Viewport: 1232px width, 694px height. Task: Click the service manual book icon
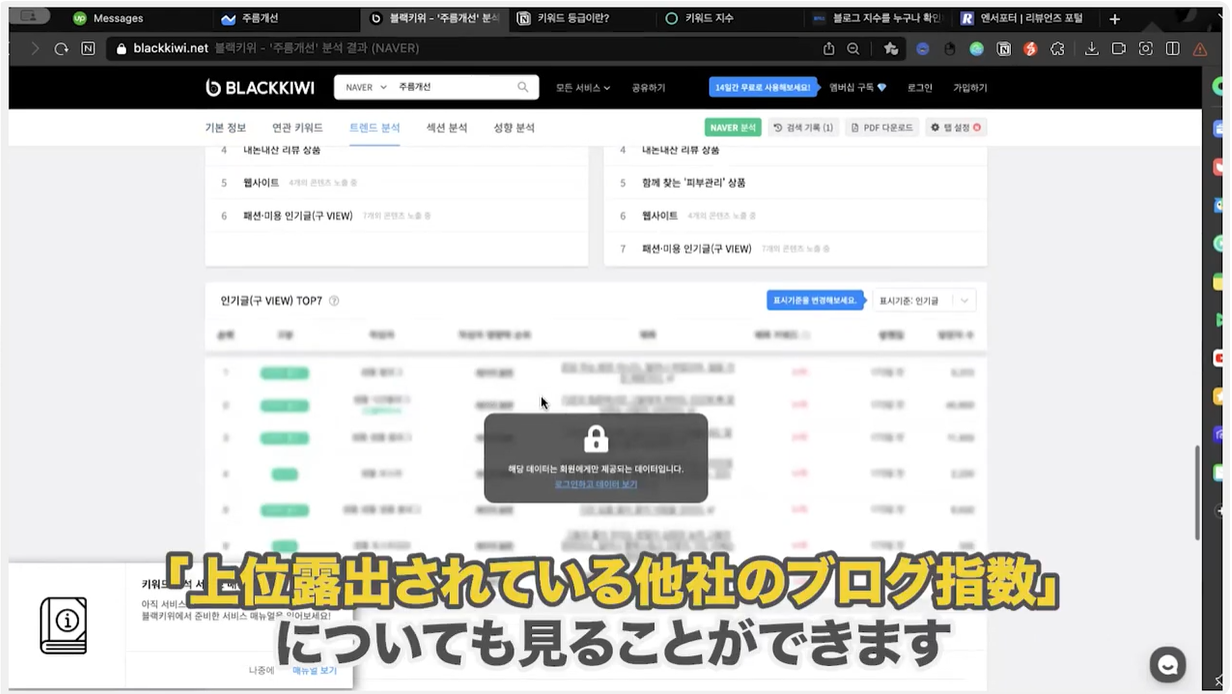[63, 626]
